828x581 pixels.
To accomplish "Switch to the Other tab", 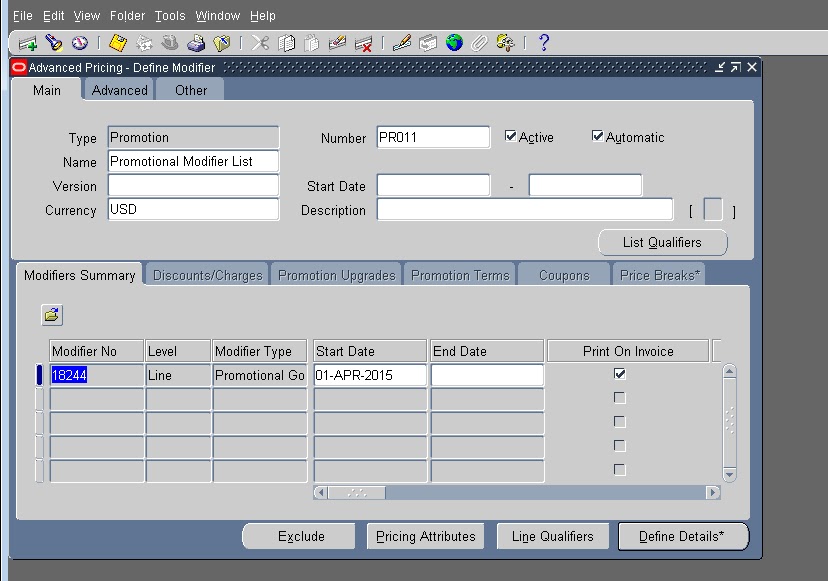I will (x=191, y=90).
